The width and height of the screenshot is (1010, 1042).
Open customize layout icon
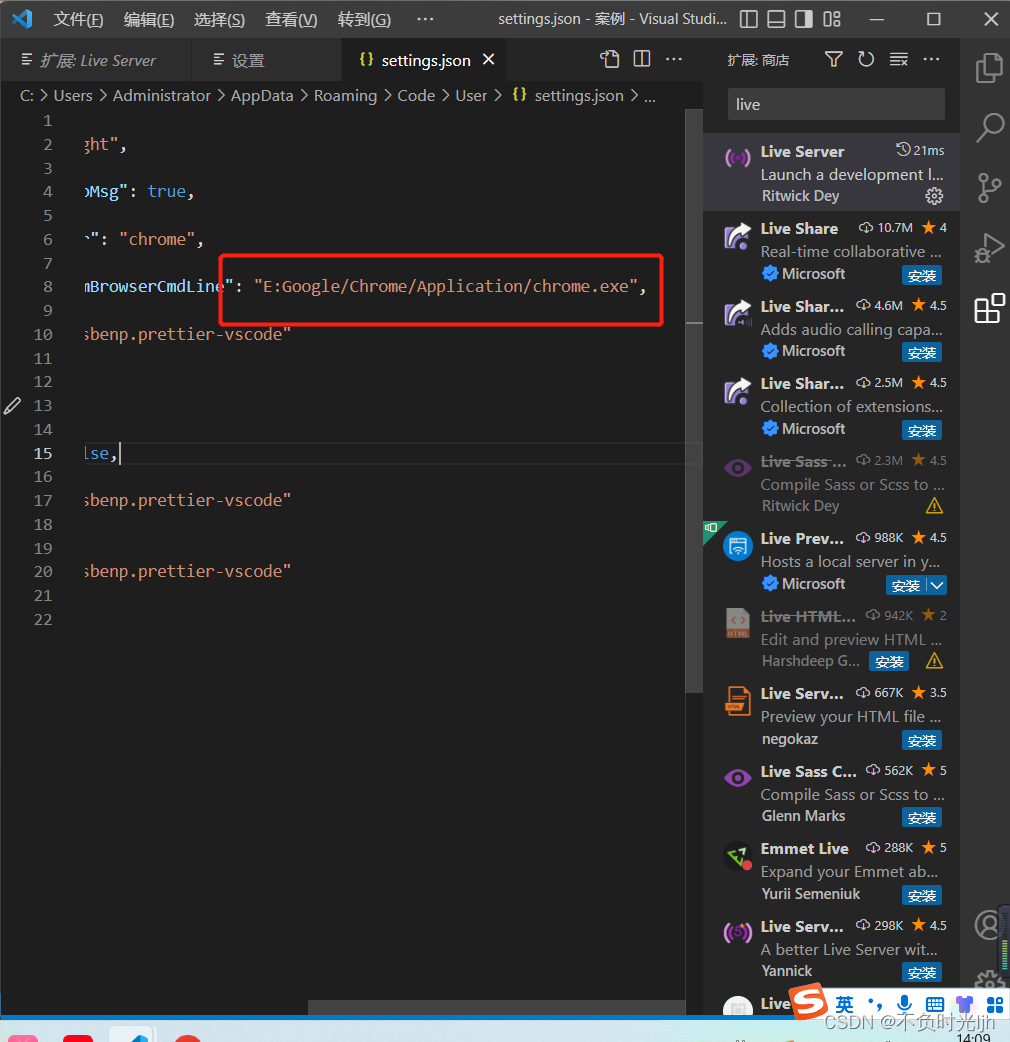point(831,19)
